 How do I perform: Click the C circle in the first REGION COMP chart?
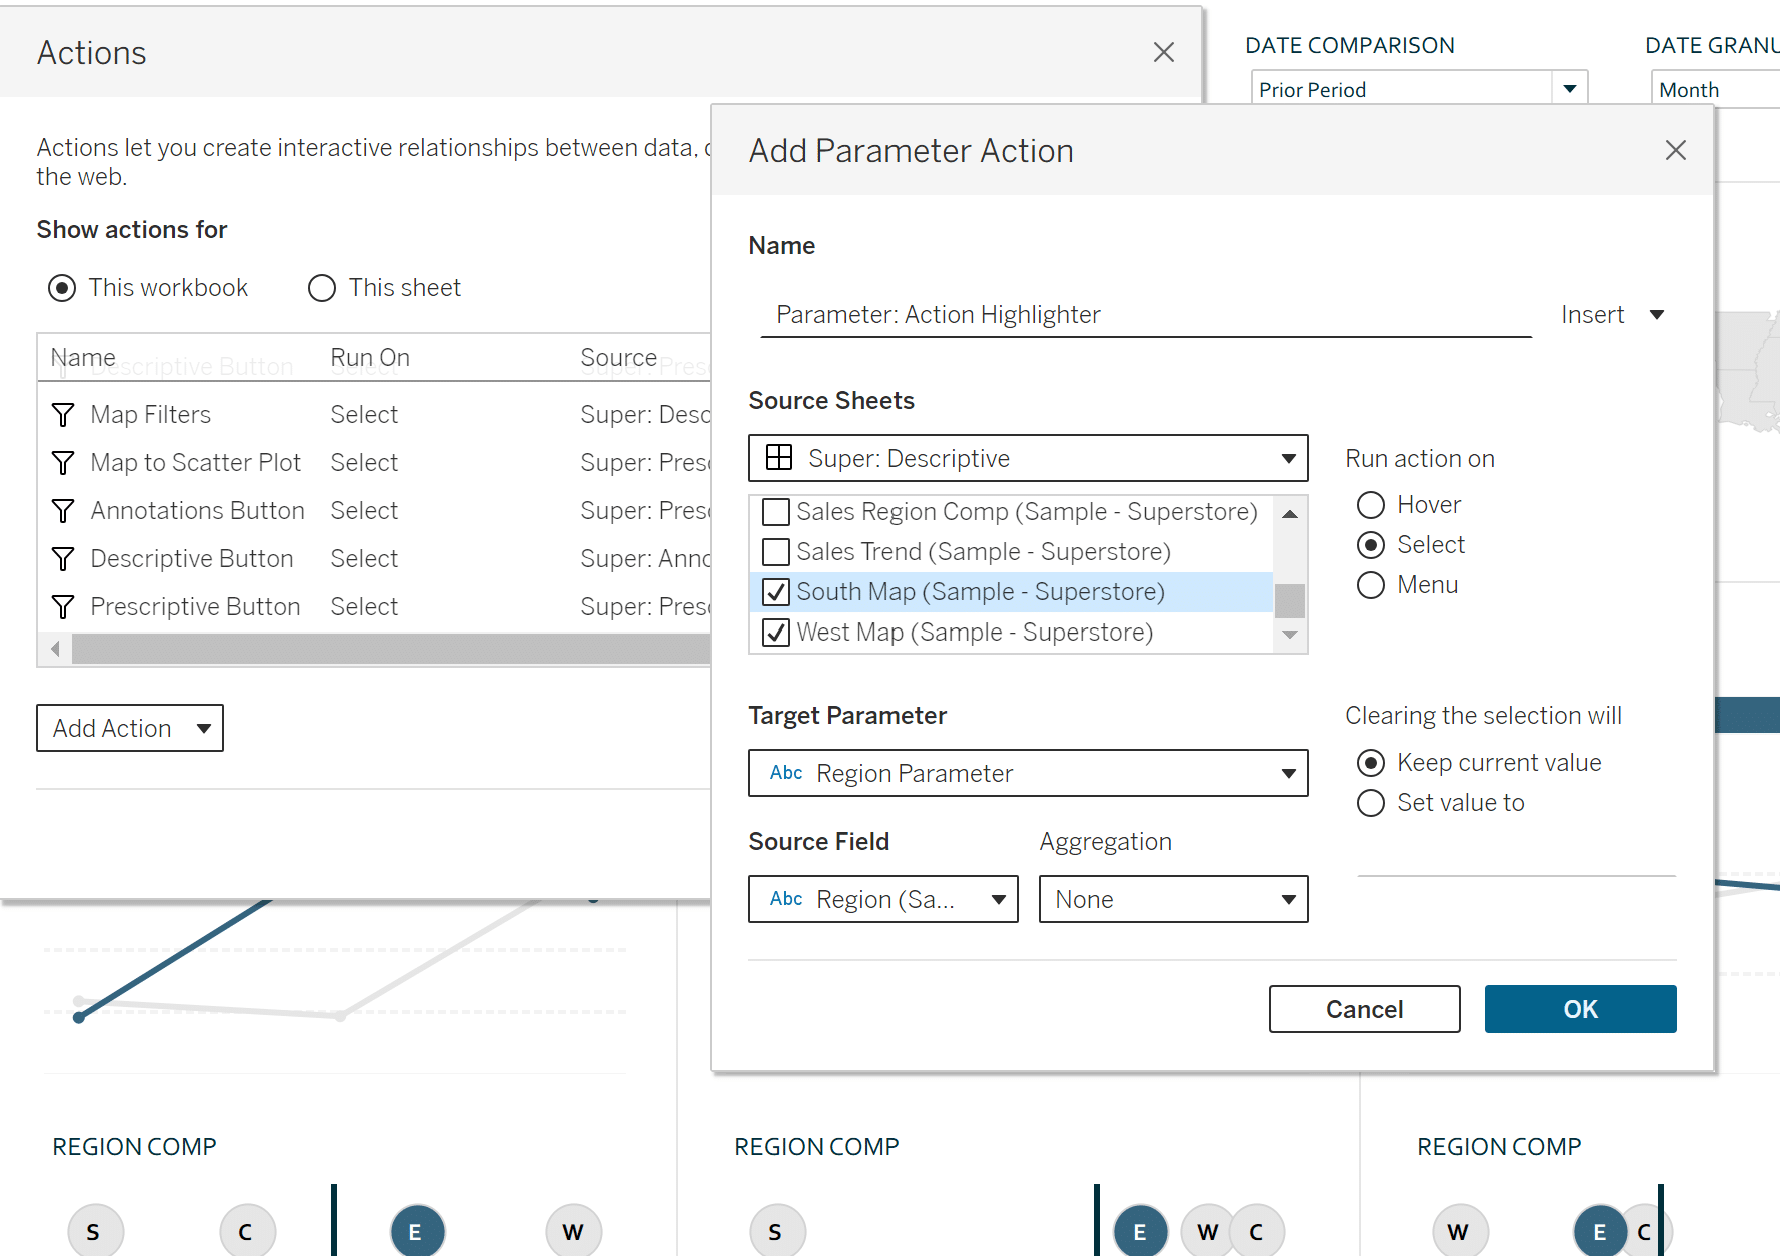[x=248, y=1231]
